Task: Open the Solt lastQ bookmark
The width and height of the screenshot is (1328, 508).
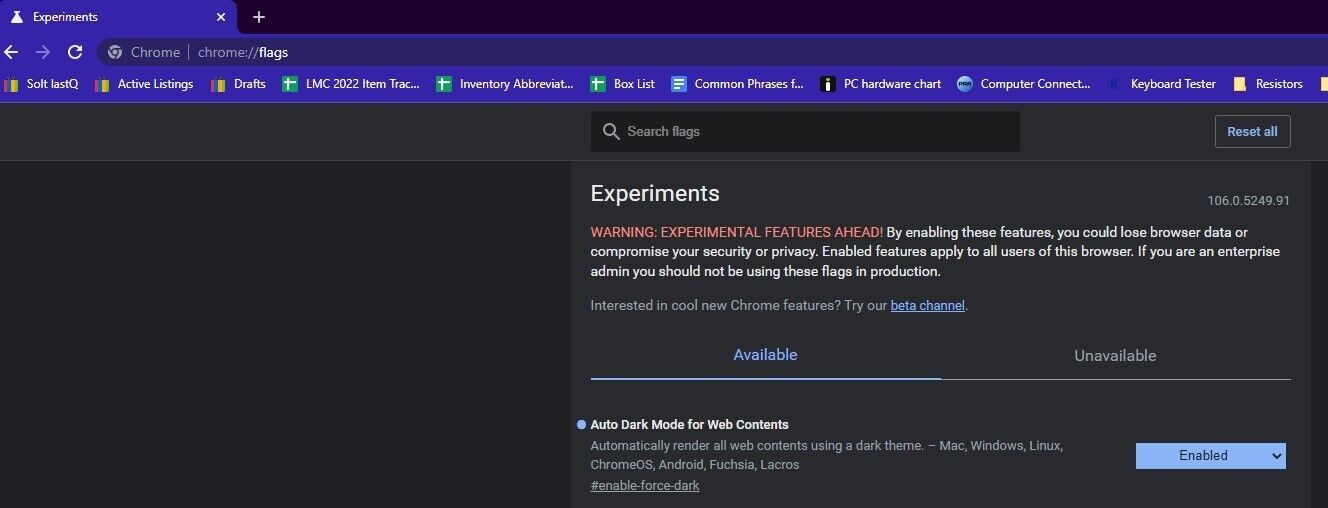Action: tap(41, 84)
